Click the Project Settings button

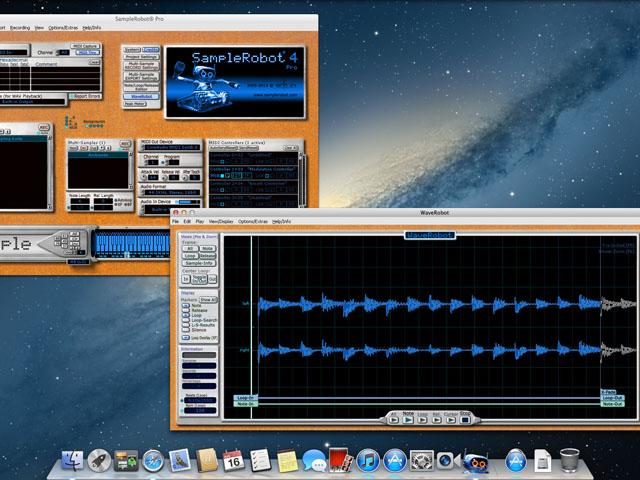tap(141, 57)
